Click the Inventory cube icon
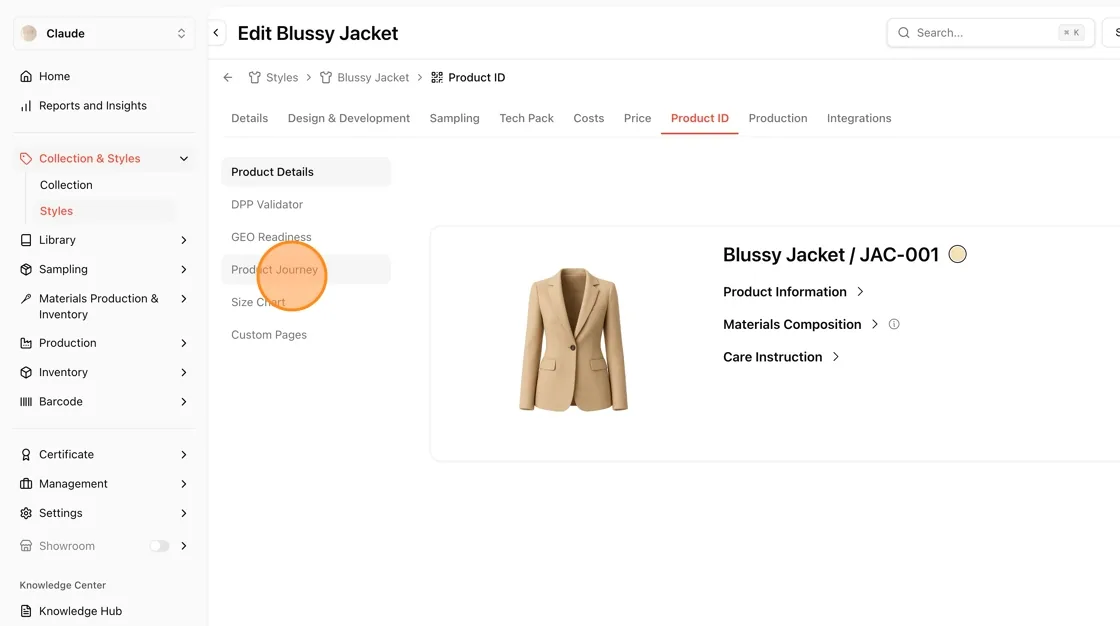 26,372
